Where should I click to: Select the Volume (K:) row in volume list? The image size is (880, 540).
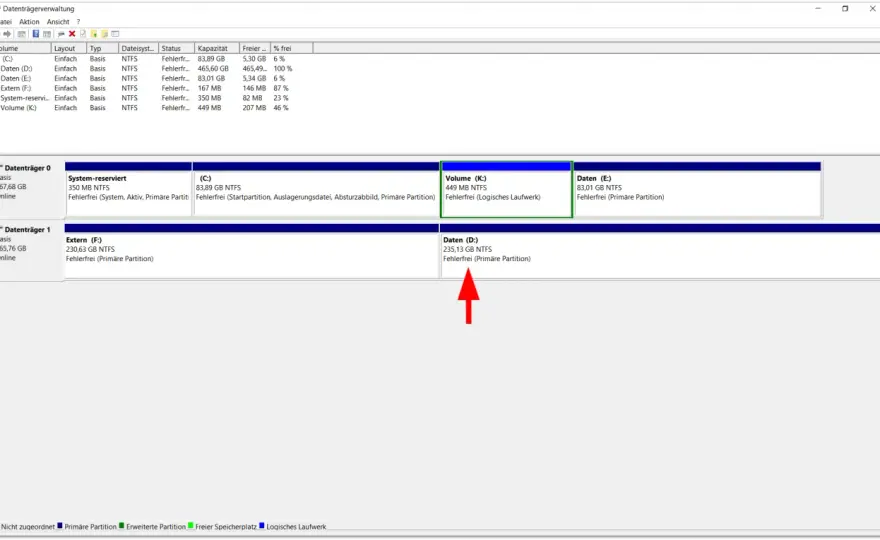[146, 108]
